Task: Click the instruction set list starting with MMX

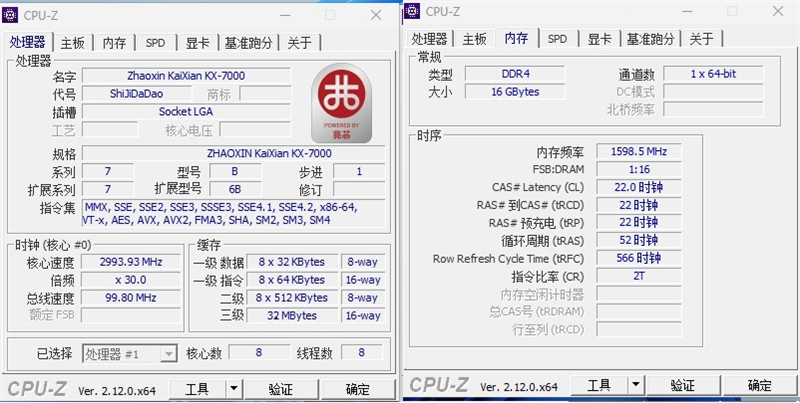Action: click(x=234, y=213)
